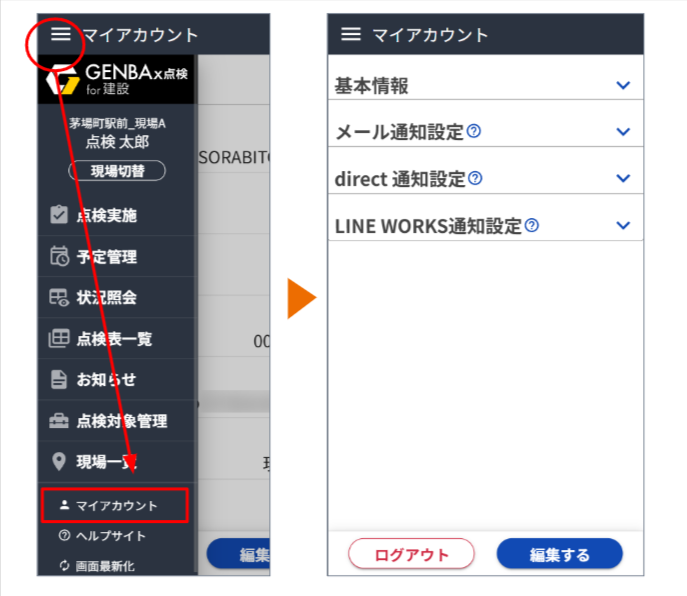The image size is (687, 596).
Task: Click help icon beside direct 通知設定
Action: [x=475, y=178]
